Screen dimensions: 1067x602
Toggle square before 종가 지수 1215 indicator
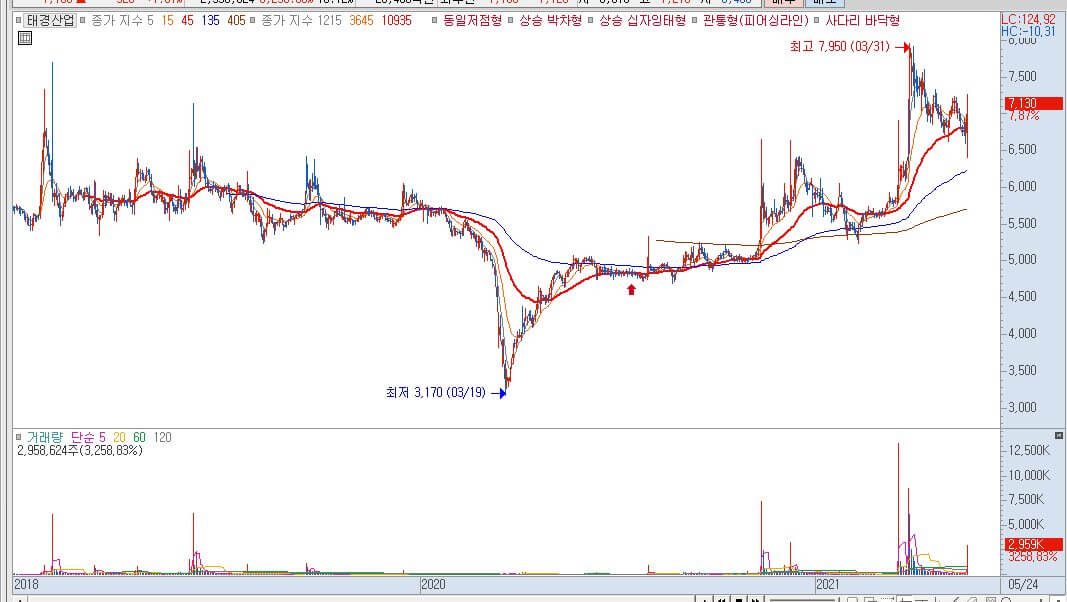pyautogui.click(x=253, y=20)
